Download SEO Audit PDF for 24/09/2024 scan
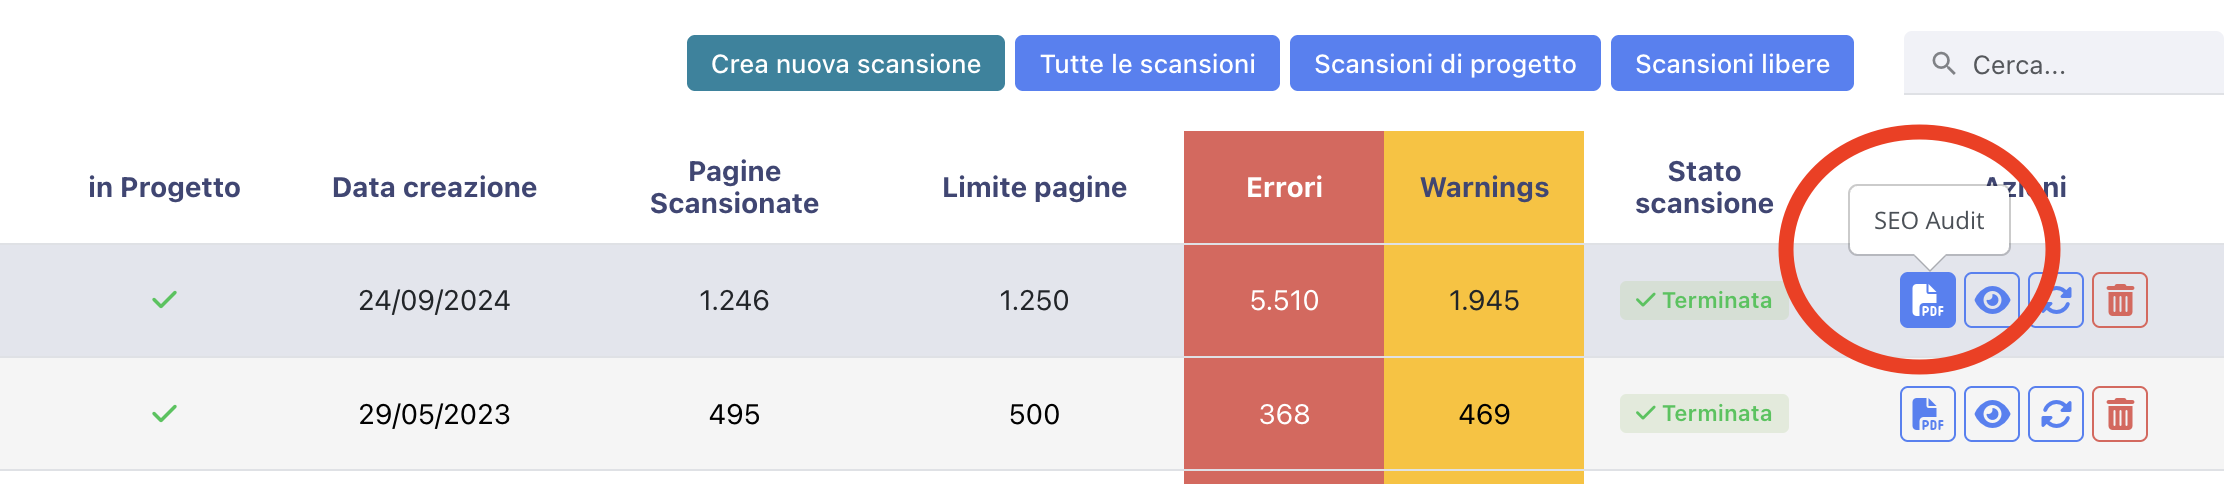This screenshot has width=2238, height=484. (x=1927, y=300)
